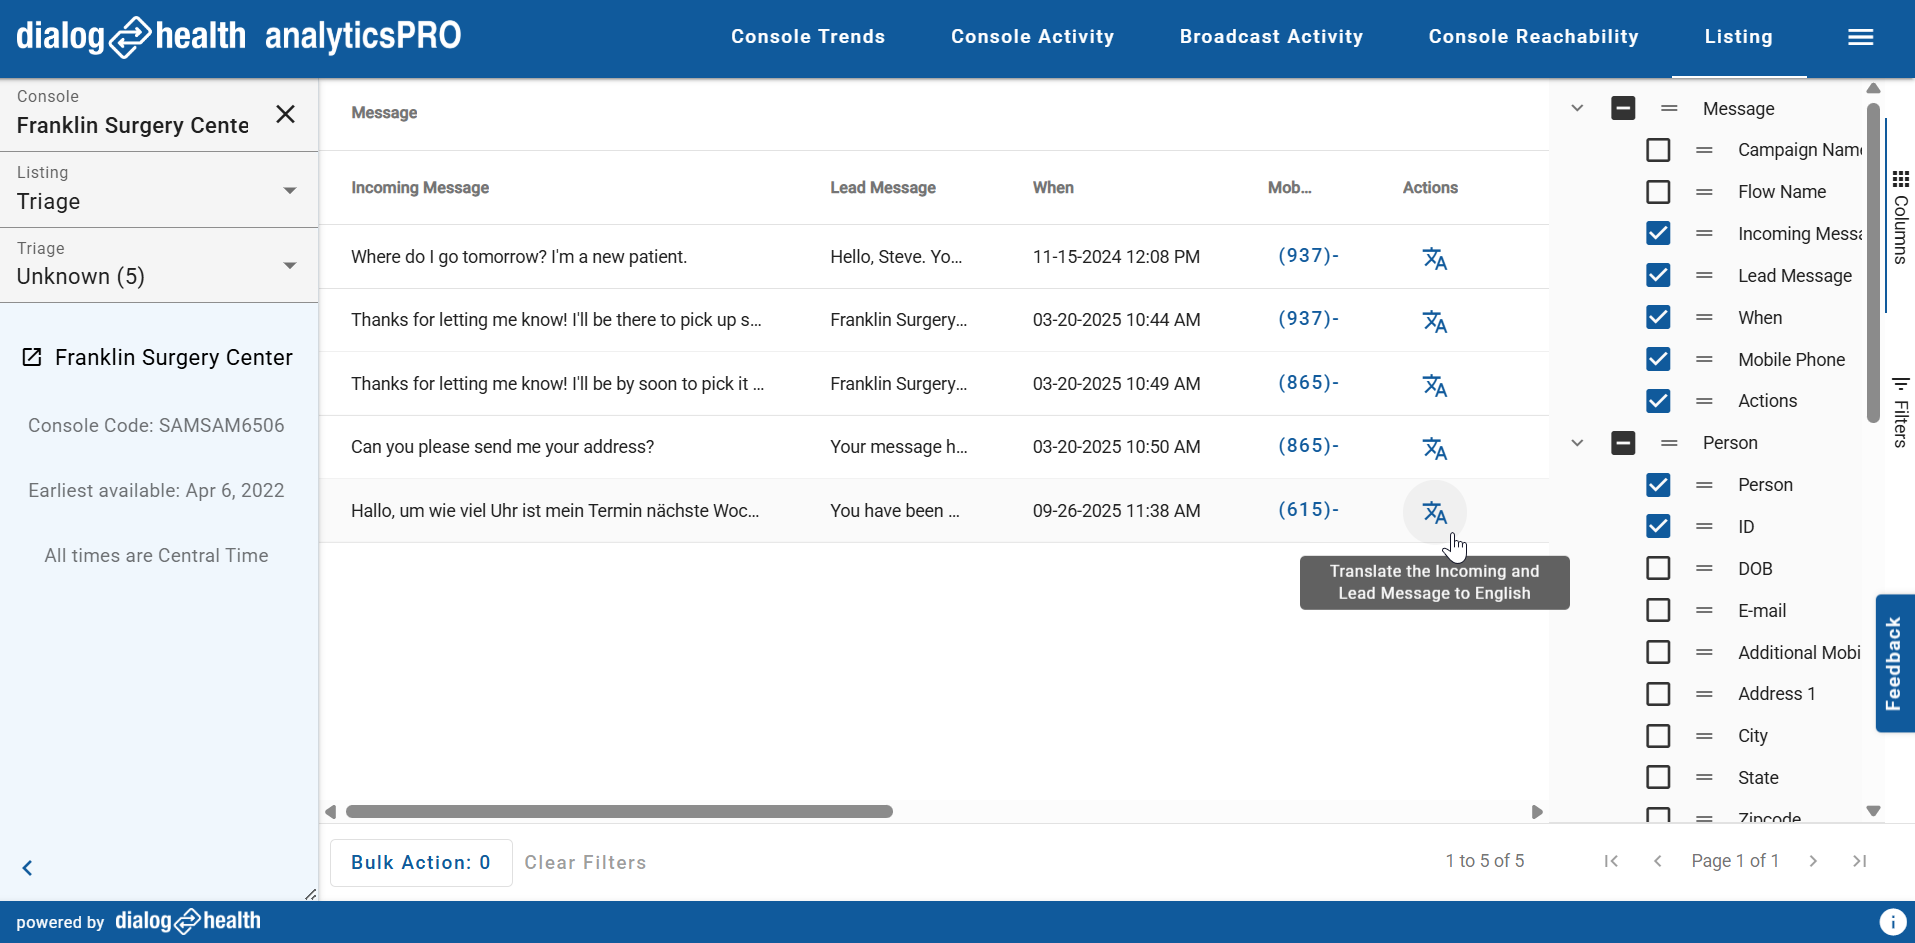Uncheck the Mobile Phone column checkbox
Viewport: 1915px width, 943px height.
[1657, 359]
